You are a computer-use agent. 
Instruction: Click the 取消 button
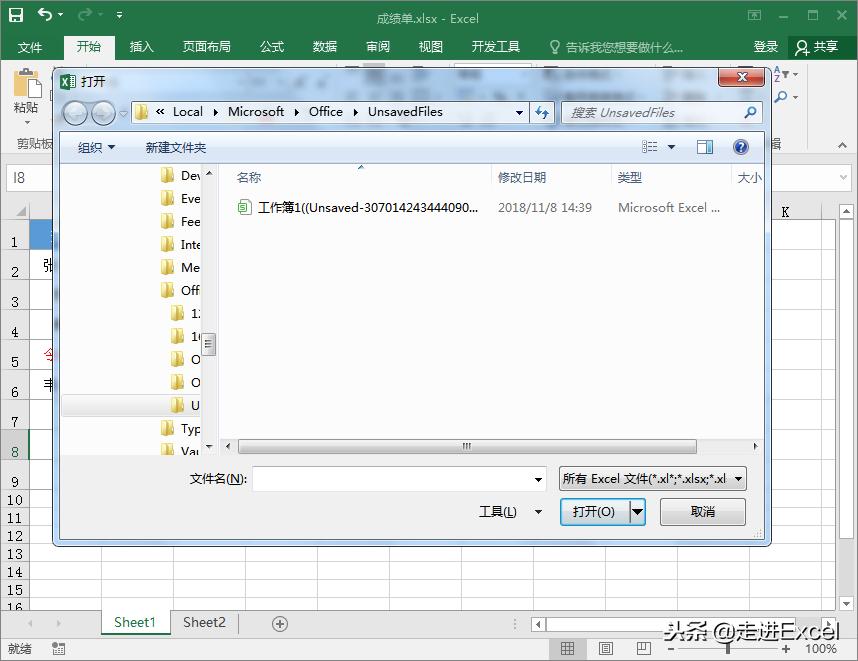[702, 511]
